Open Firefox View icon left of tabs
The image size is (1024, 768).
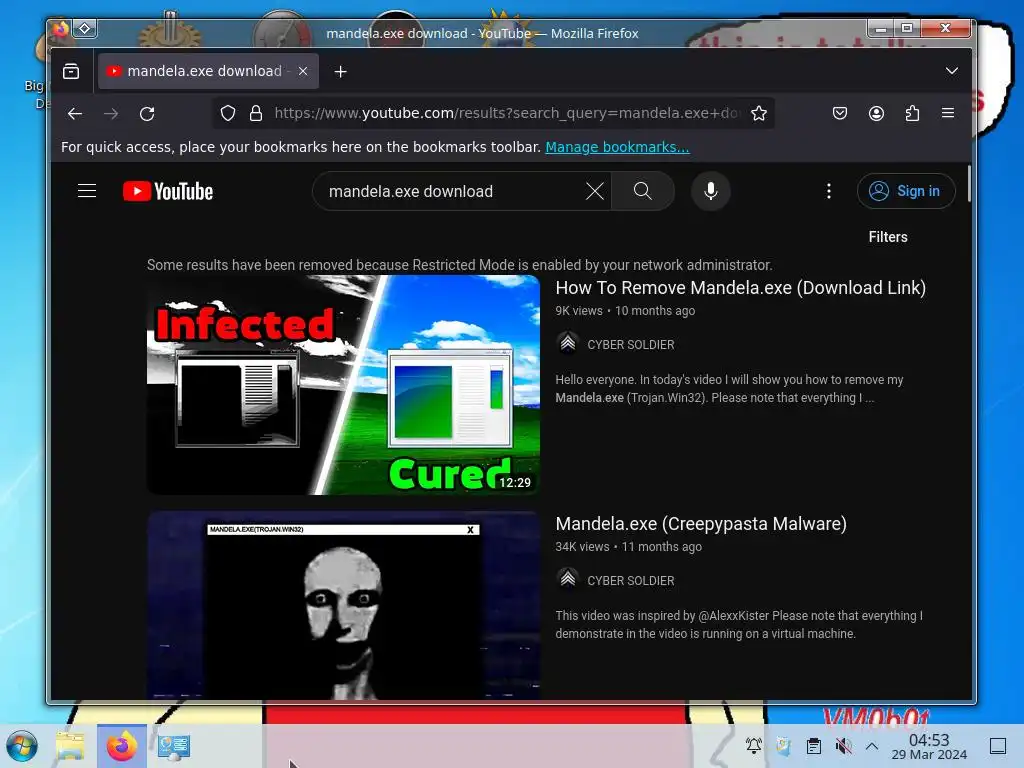[x=71, y=71]
